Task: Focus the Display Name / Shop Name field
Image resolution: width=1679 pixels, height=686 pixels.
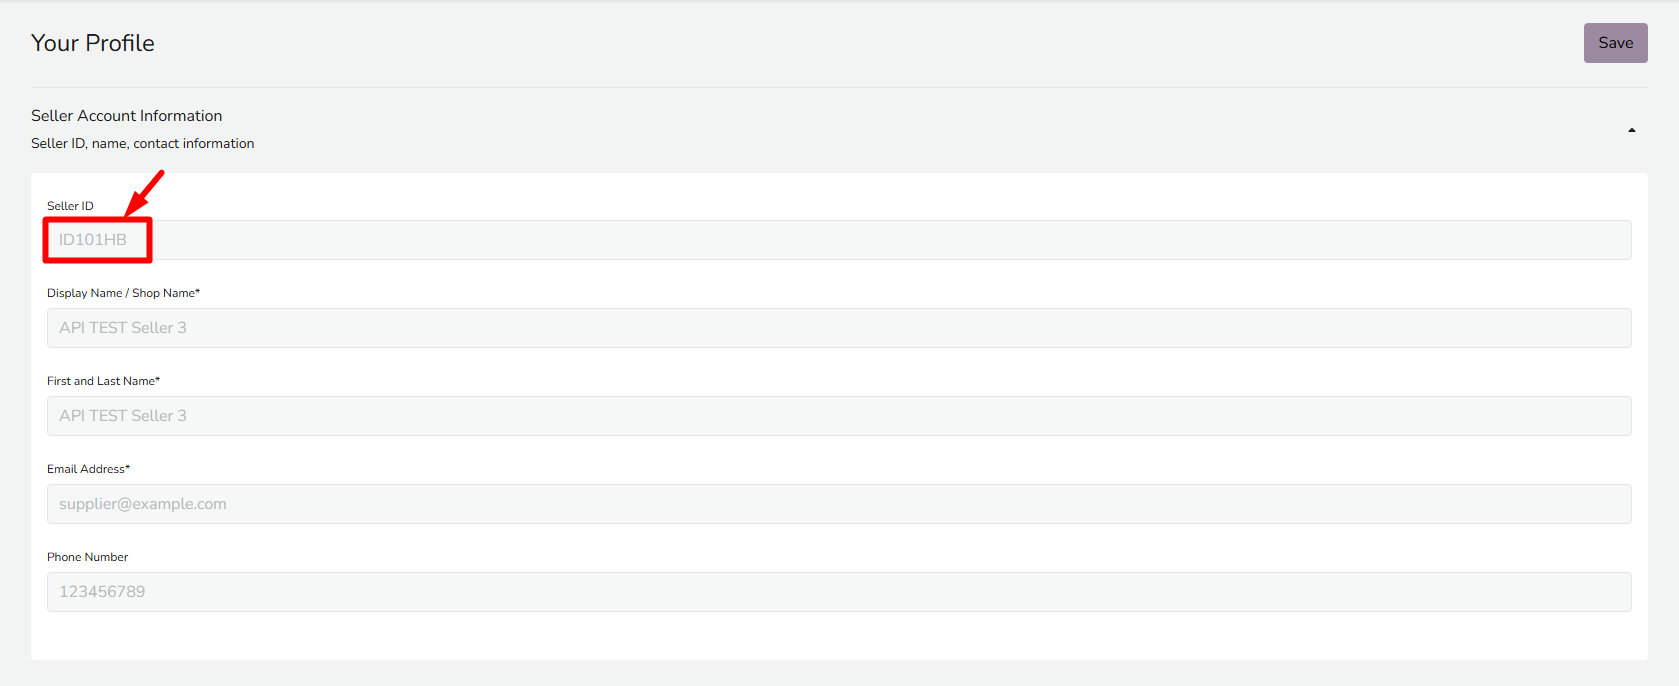Action: pyautogui.click(x=838, y=328)
